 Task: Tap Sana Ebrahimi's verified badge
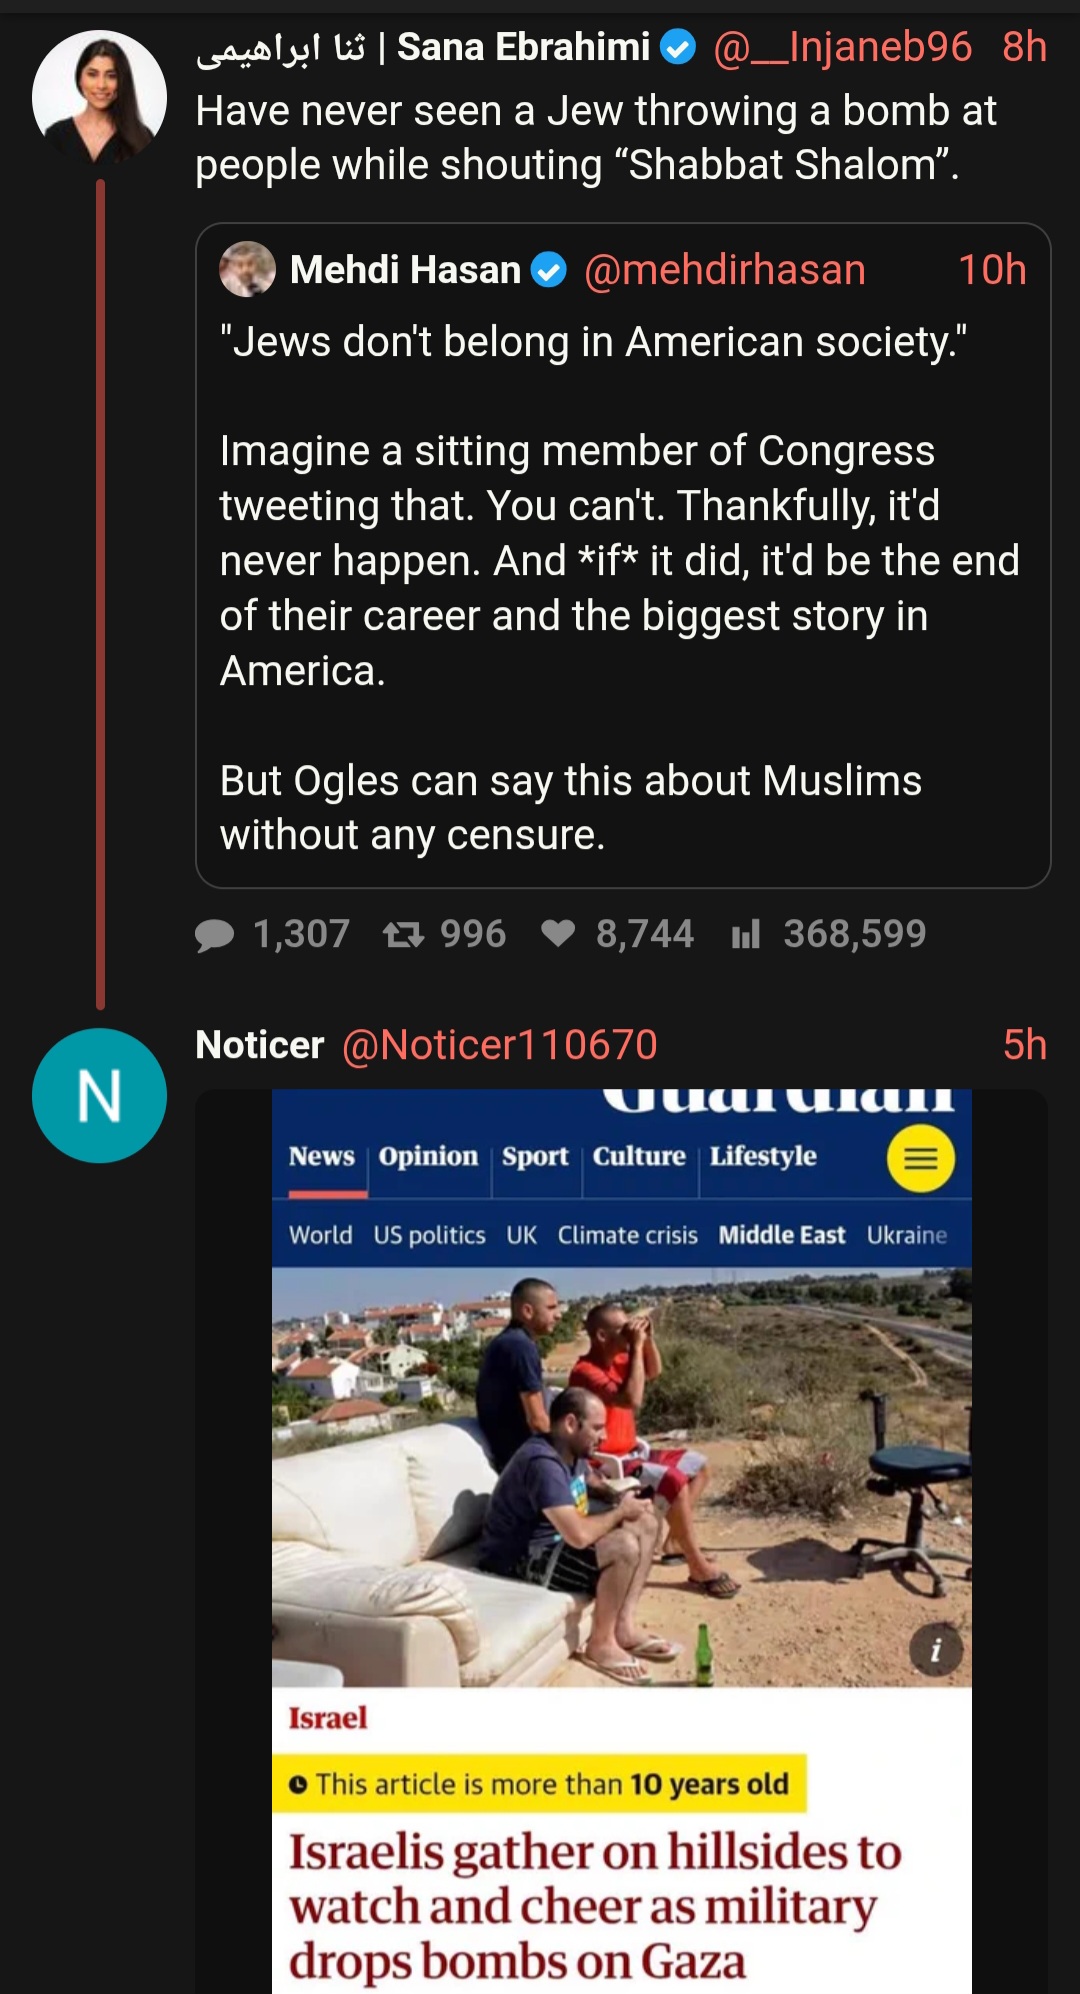tap(680, 47)
